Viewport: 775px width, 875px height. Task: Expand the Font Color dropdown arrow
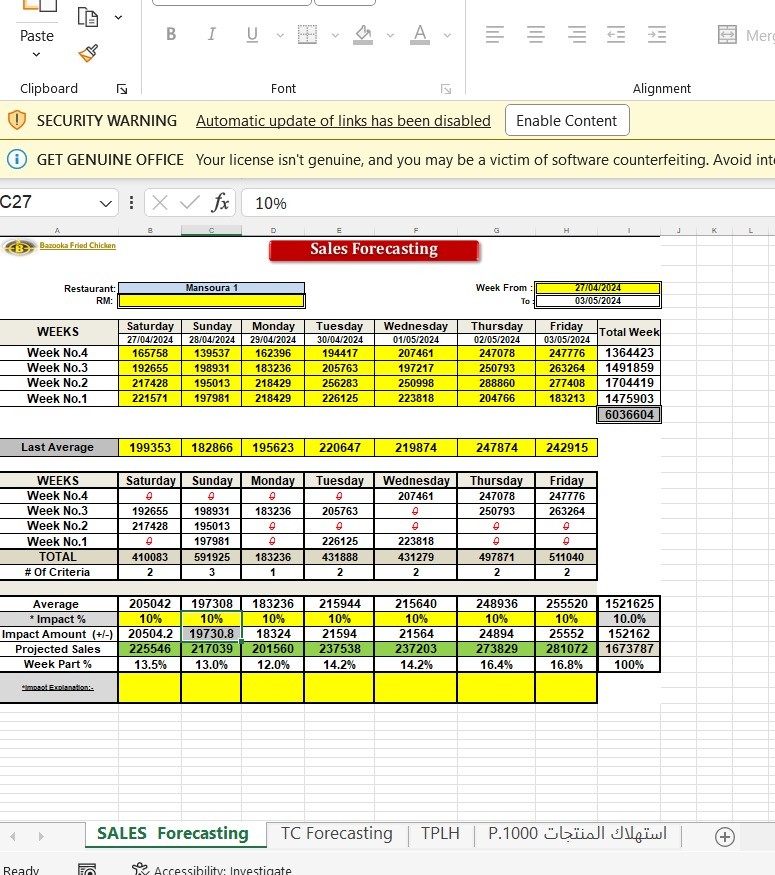447,35
